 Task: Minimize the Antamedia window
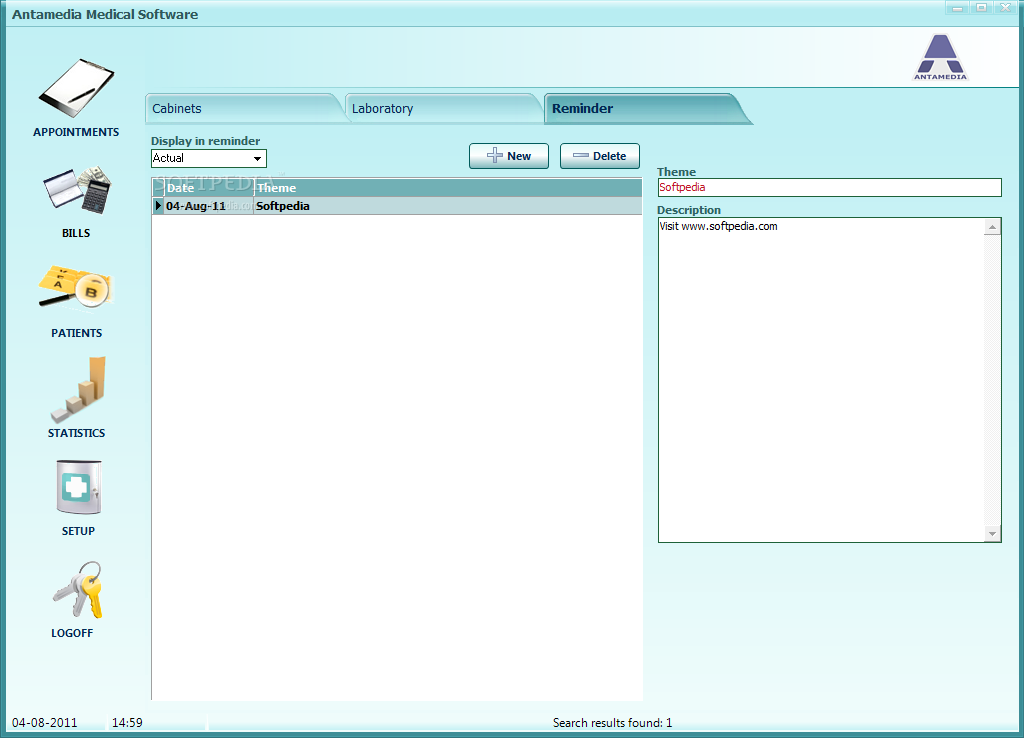tap(957, 8)
